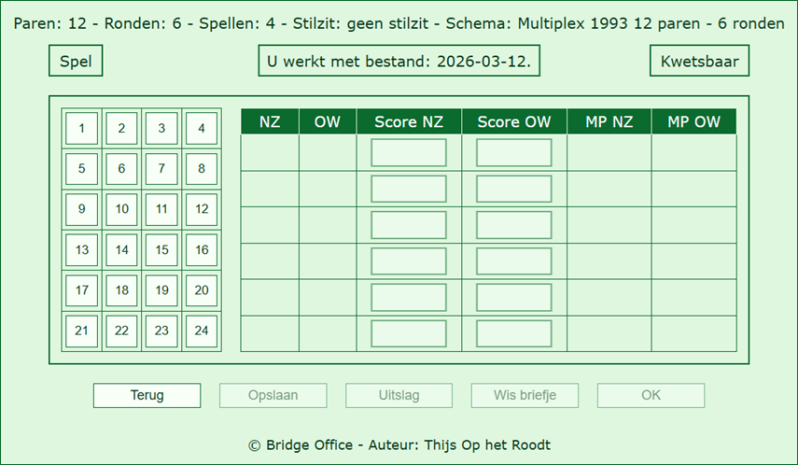Focus the first Score OW input field
The image size is (798, 465).
pyautogui.click(x=514, y=153)
